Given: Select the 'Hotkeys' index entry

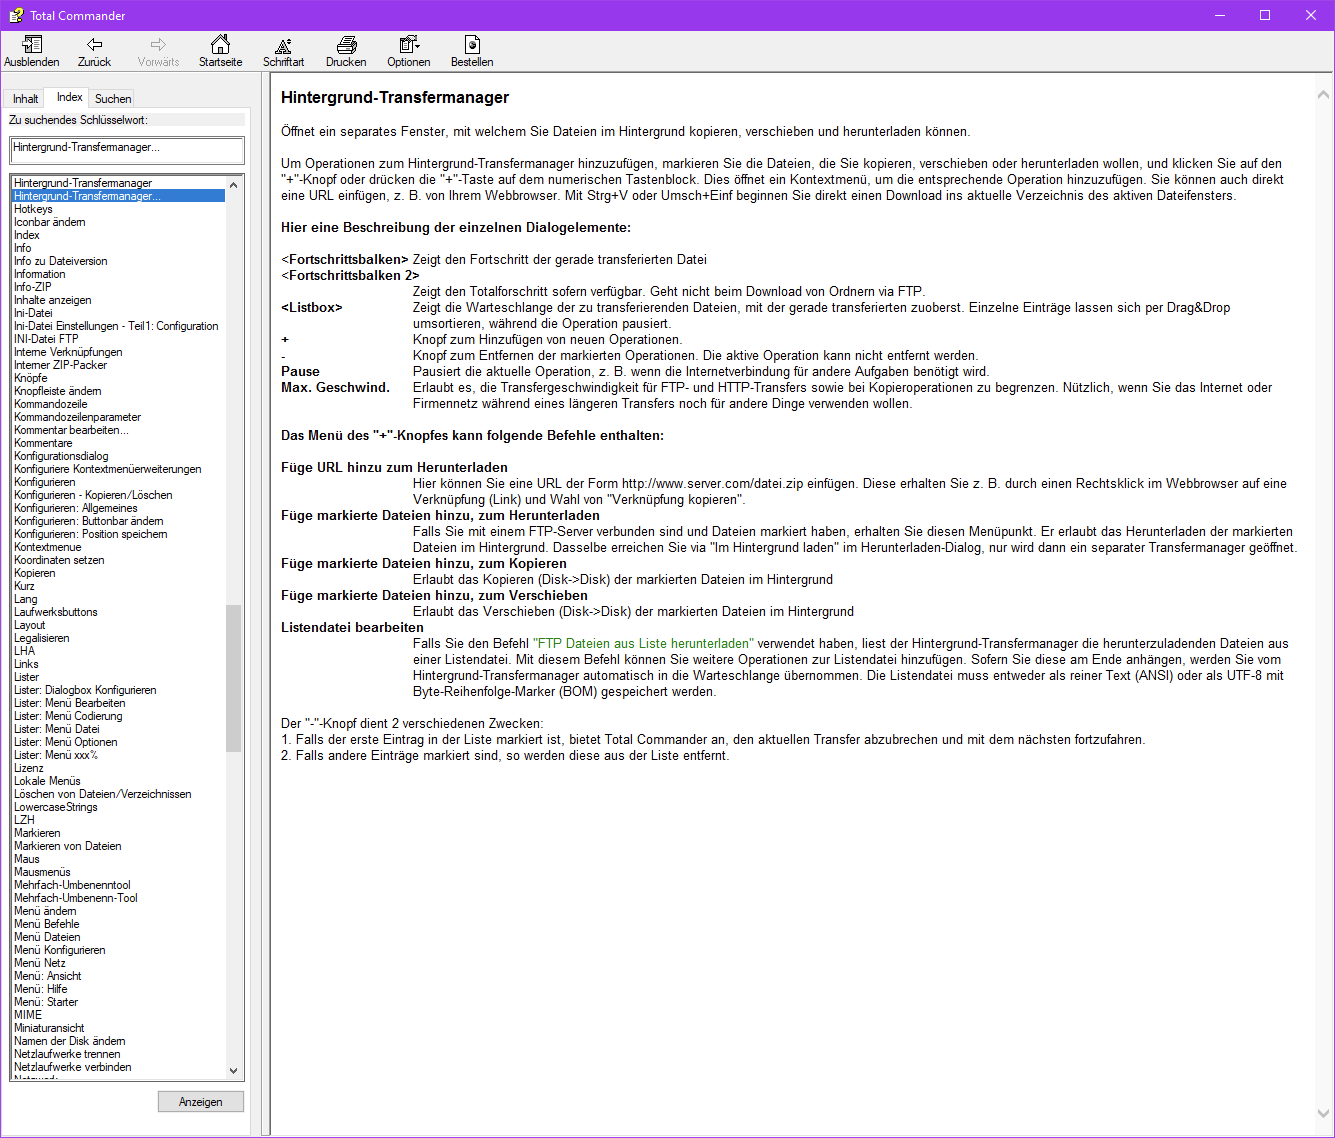Looking at the screenshot, I should [33, 209].
